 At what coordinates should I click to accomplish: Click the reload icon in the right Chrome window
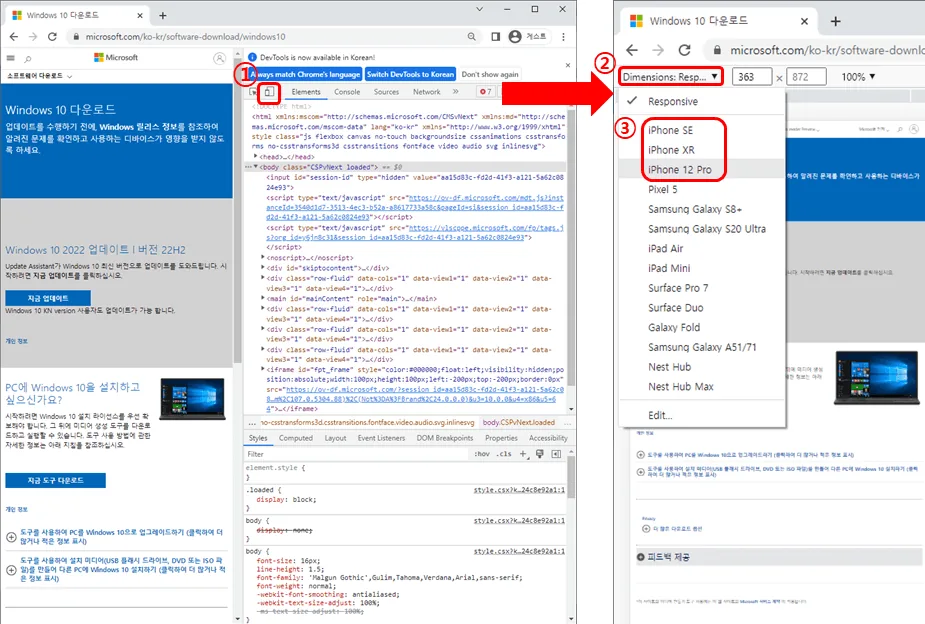coord(684,50)
